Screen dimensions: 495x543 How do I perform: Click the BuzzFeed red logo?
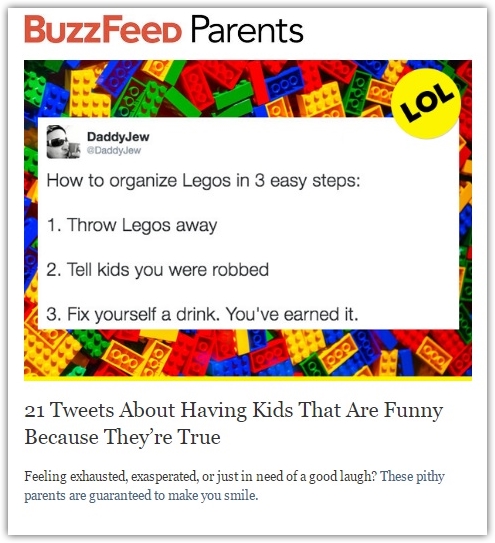point(103,30)
